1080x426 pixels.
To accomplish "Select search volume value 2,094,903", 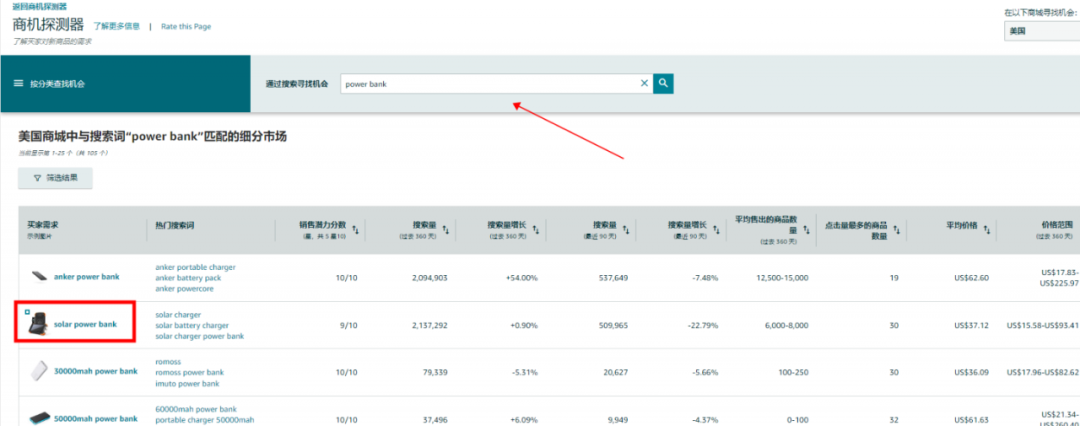I will 428,278.
